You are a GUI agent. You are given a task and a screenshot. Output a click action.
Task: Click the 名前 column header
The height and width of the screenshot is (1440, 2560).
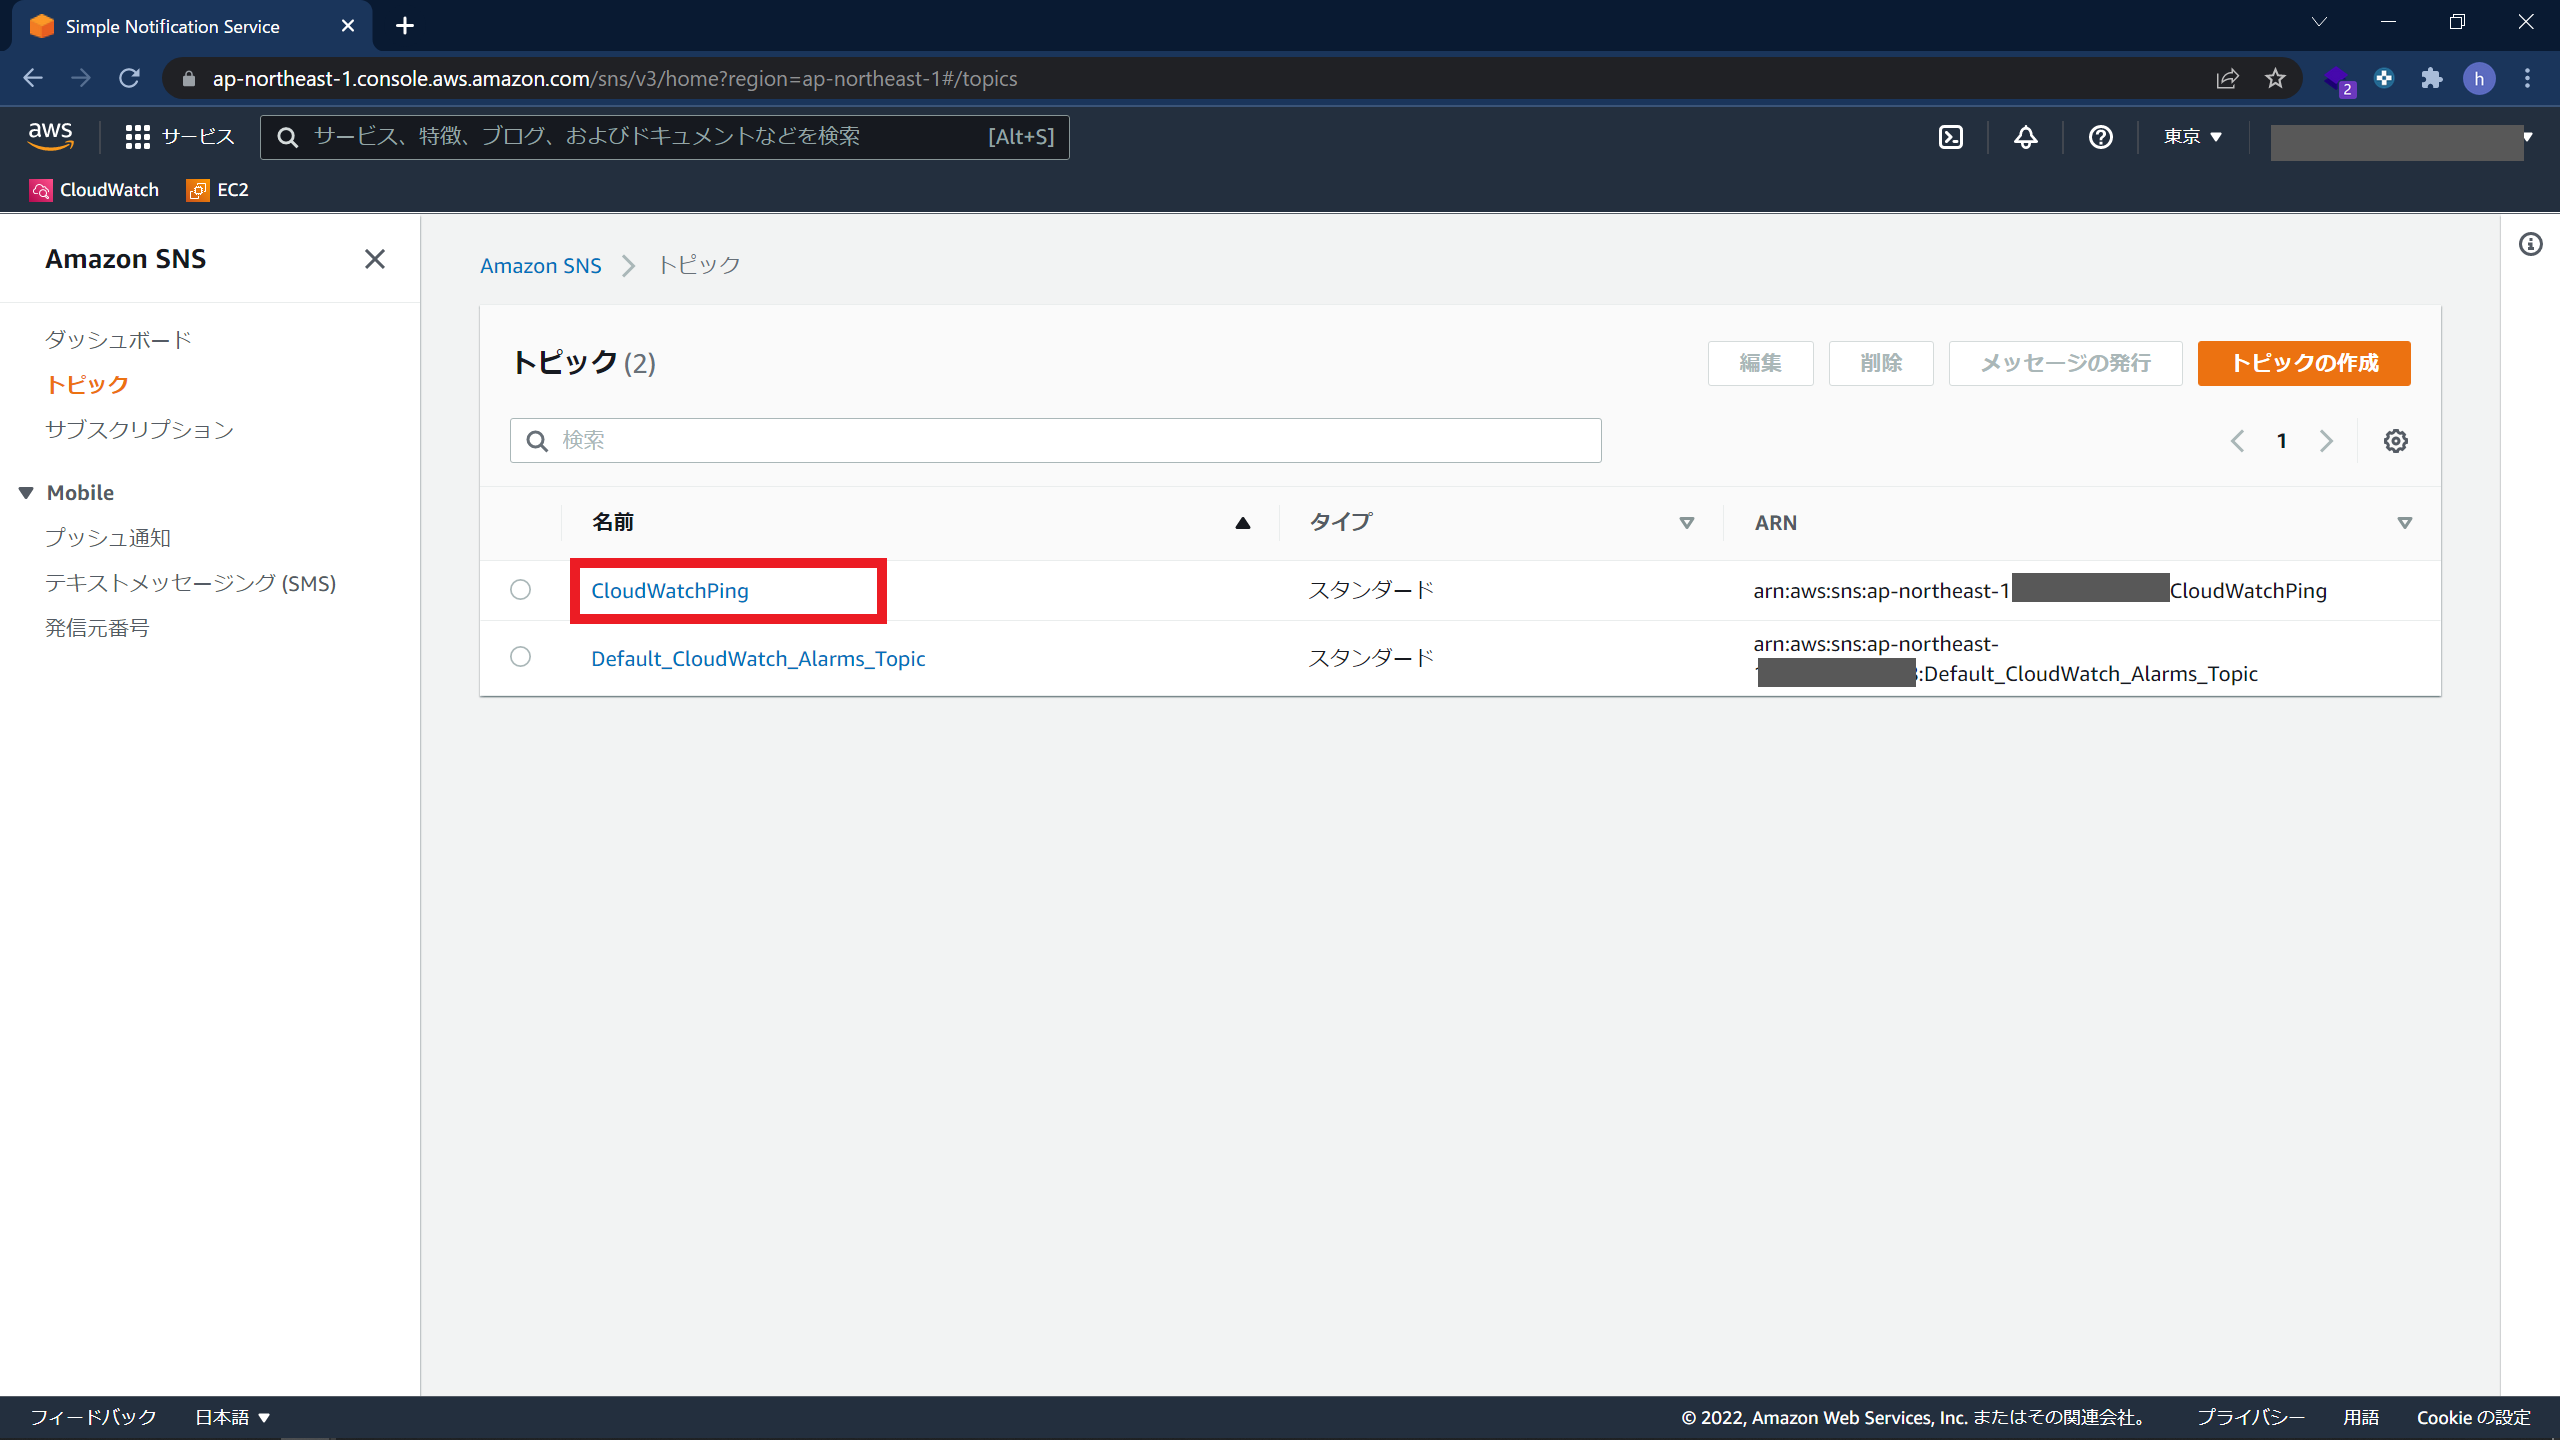pos(613,522)
